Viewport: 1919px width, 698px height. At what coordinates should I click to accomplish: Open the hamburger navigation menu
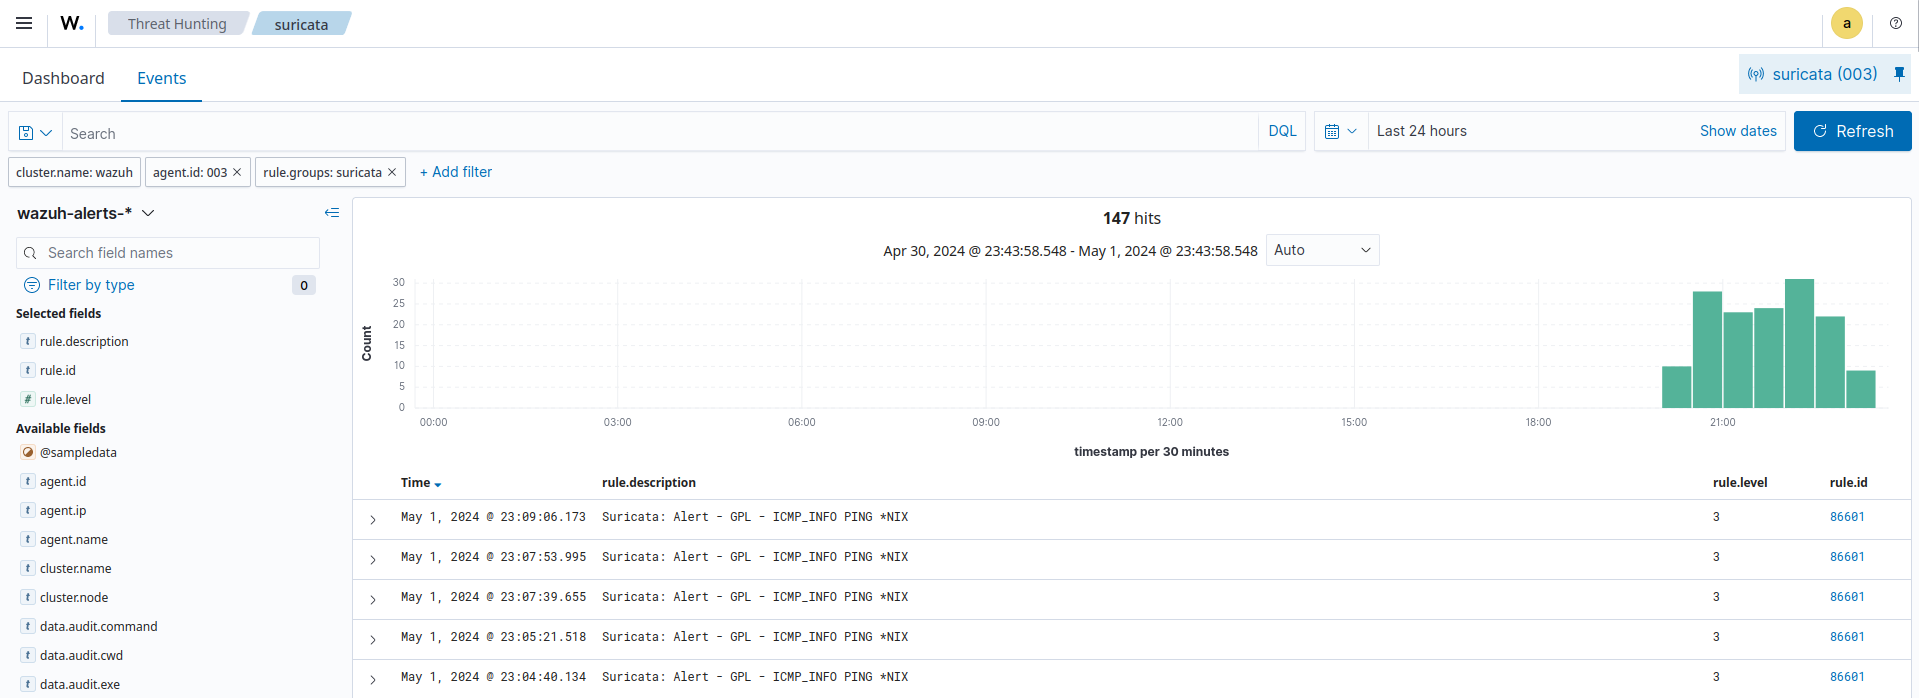24,23
